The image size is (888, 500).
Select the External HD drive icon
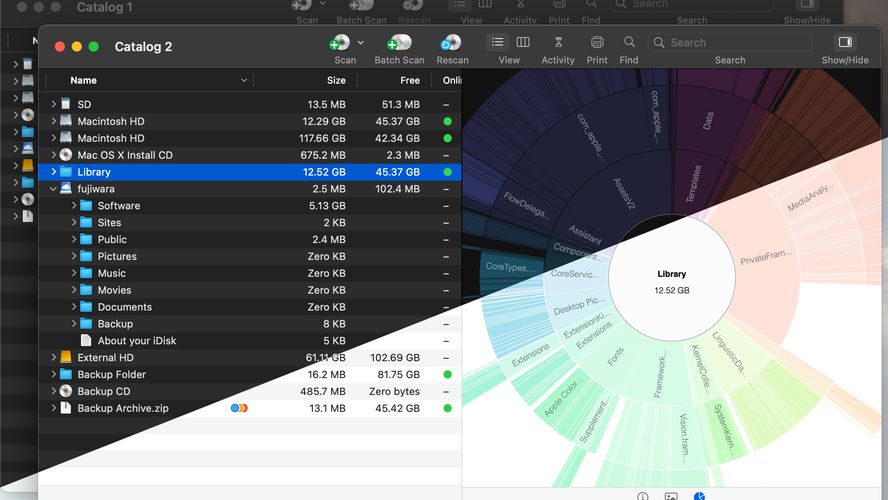coord(66,357)
